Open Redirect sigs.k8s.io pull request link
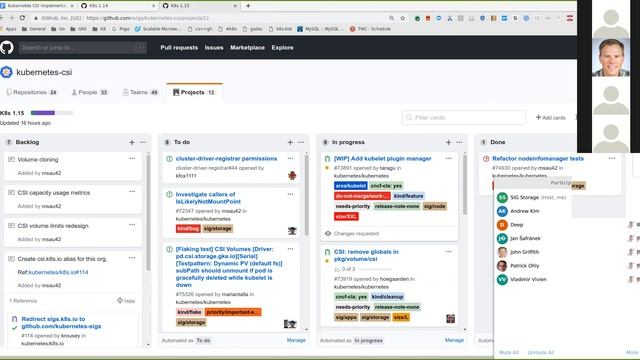 (x=61, y=322)
